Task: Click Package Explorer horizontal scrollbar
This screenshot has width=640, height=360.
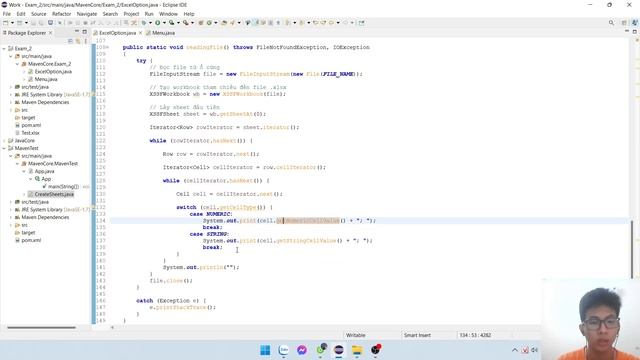Action: [x=41, y=327]
